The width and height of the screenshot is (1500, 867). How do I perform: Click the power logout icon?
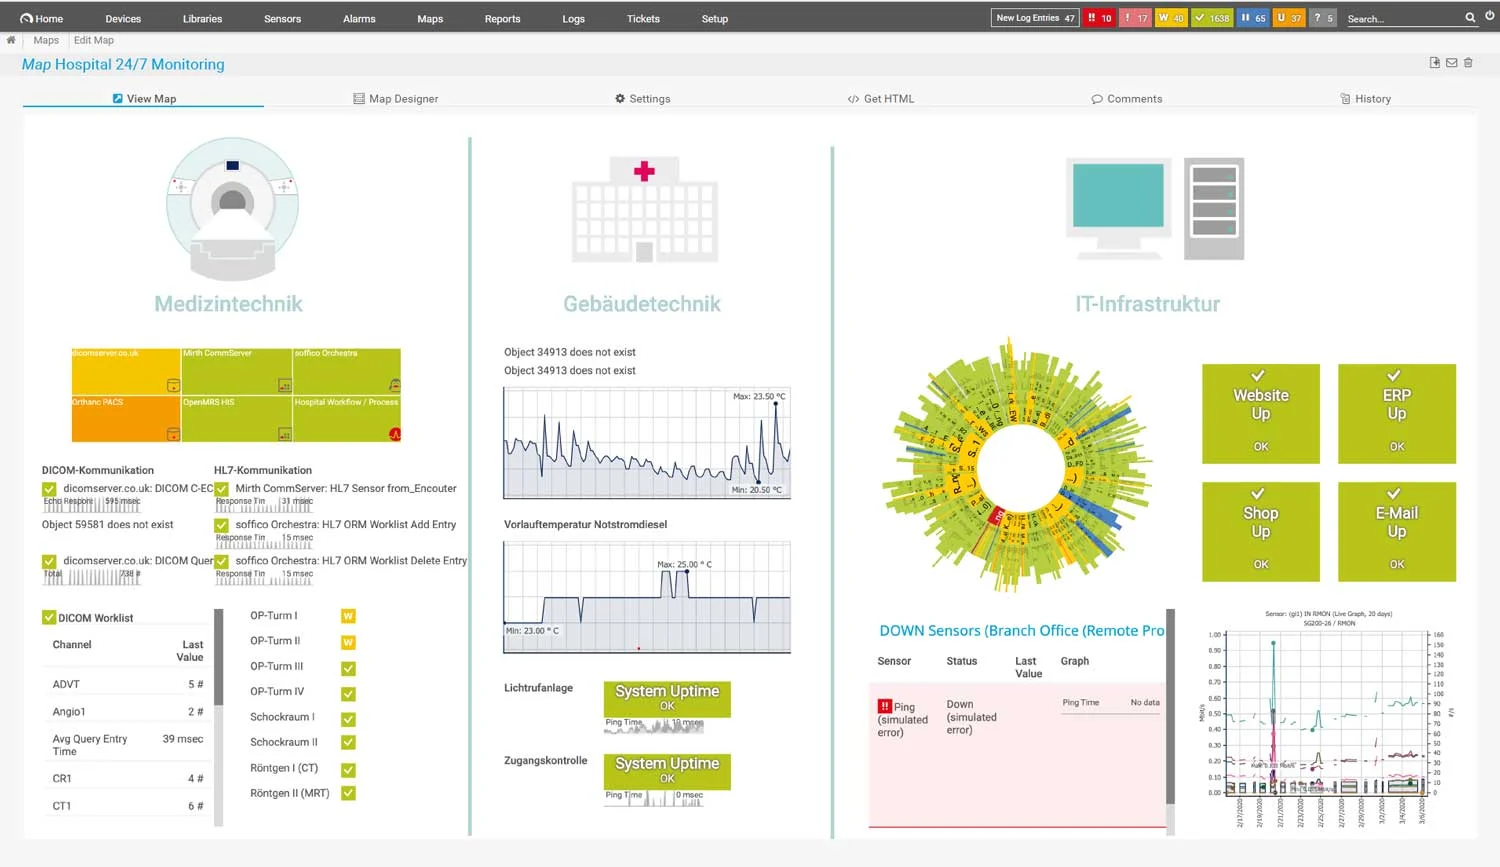(x=1489, y=17)
